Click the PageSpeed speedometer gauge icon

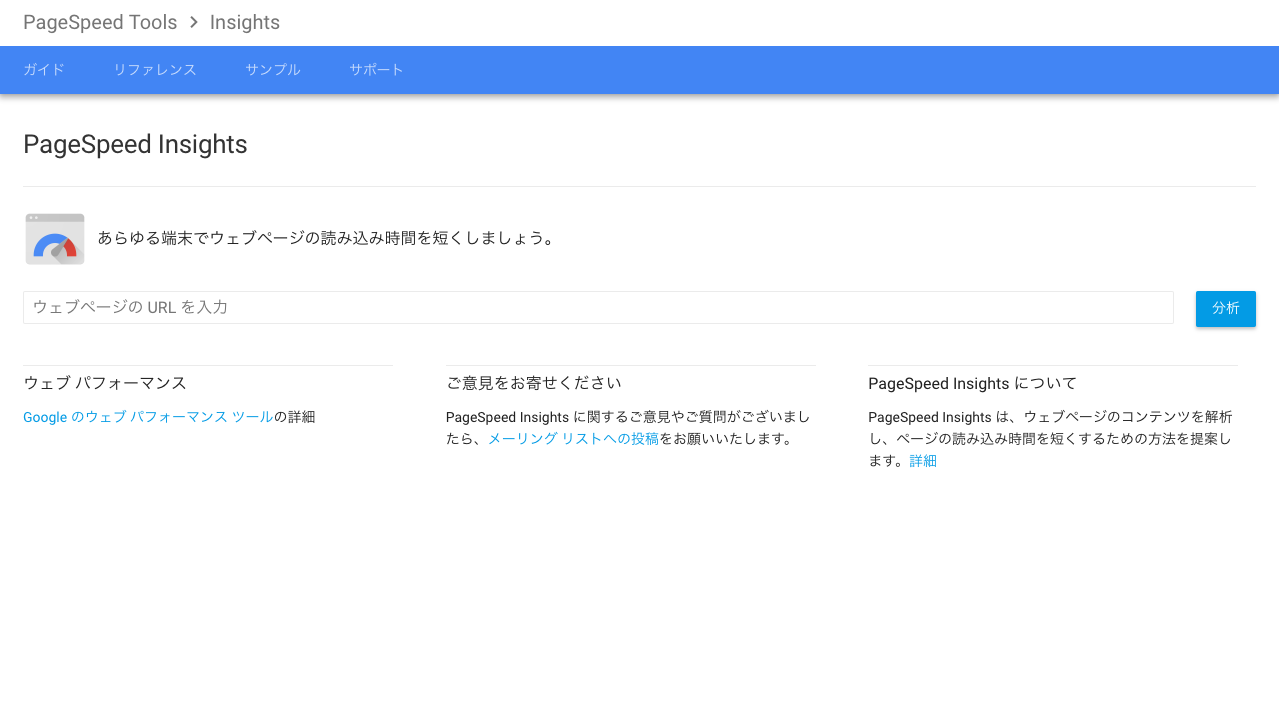[55, 239]
